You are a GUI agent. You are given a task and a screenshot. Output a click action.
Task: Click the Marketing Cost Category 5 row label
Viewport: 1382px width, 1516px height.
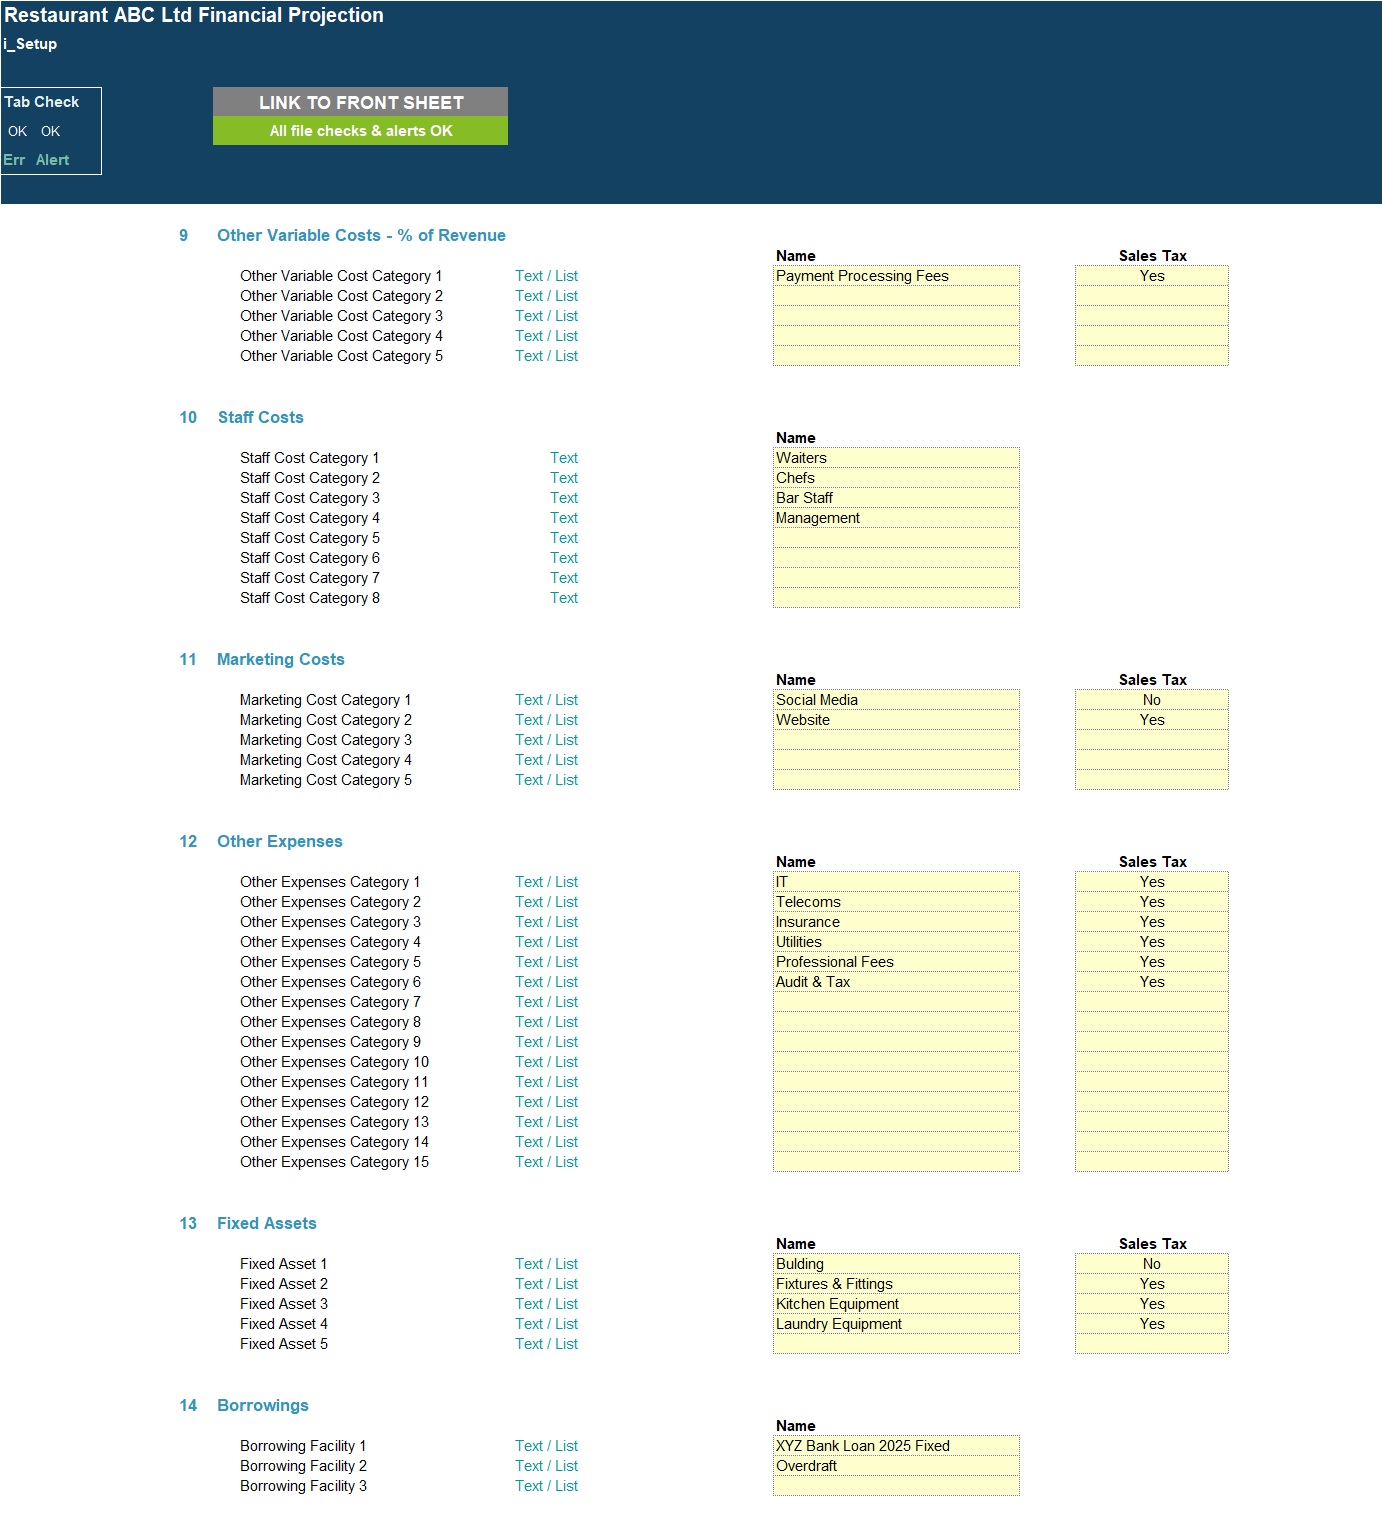pos(325,780)
